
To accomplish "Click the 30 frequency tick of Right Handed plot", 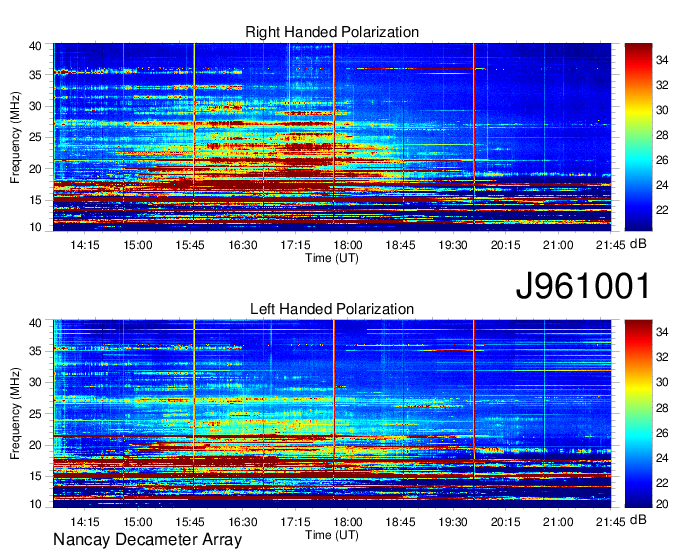I will pos(36,106).
